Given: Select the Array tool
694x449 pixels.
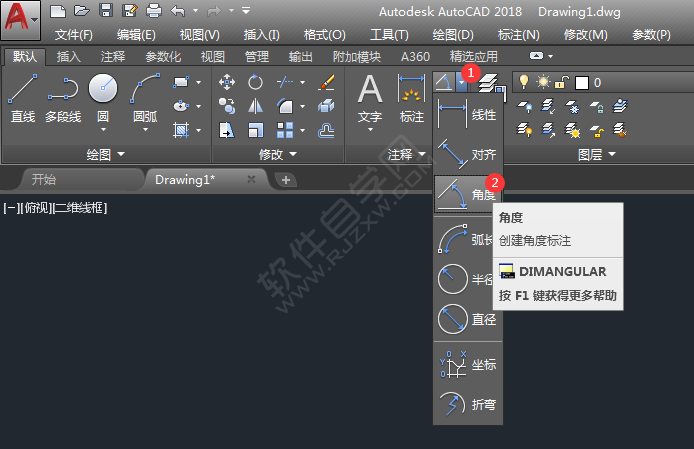Looking at the screenshot, I should [285, 130].
